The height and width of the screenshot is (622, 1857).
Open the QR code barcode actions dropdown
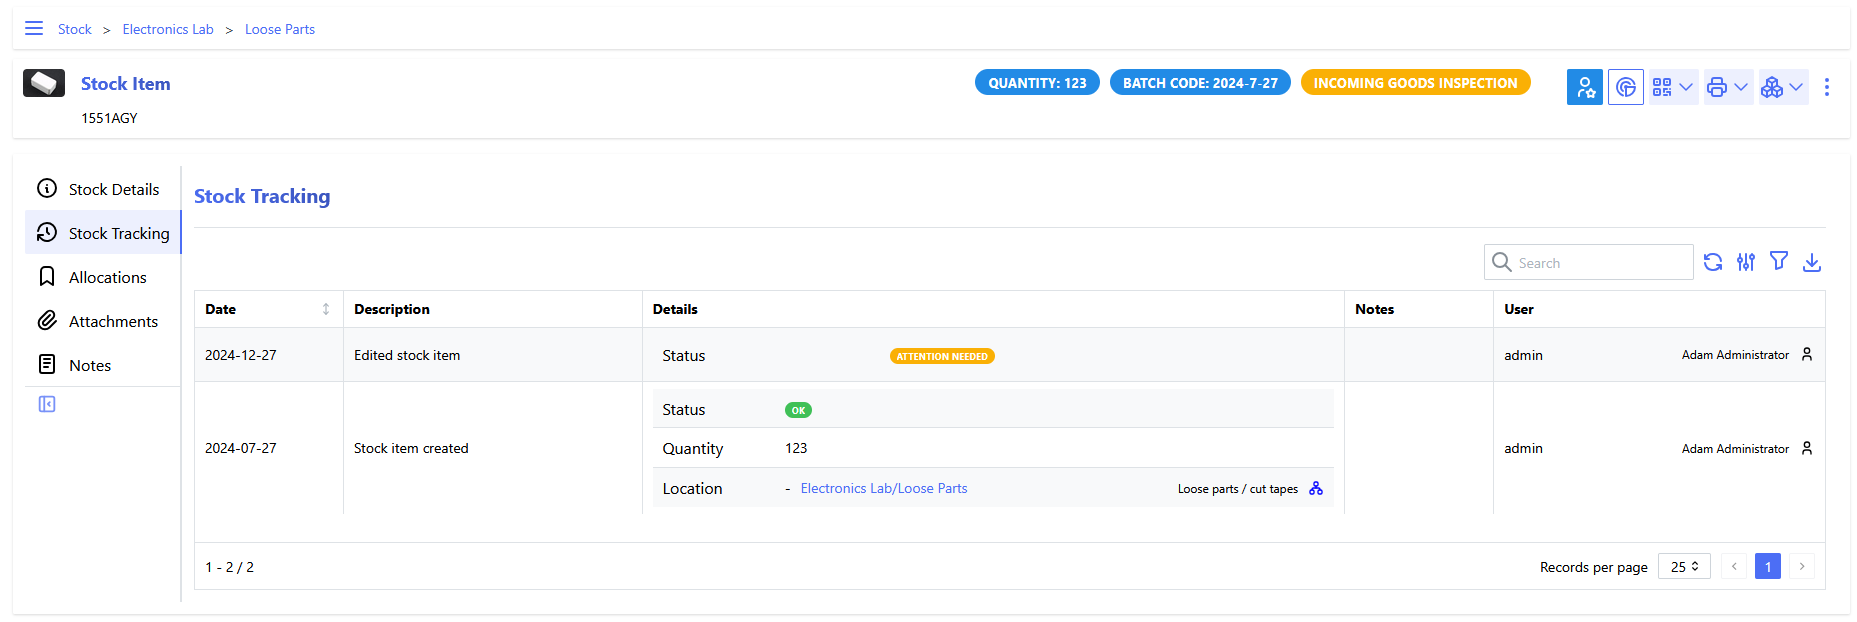pyautogui.click(x=1673, y=87)
